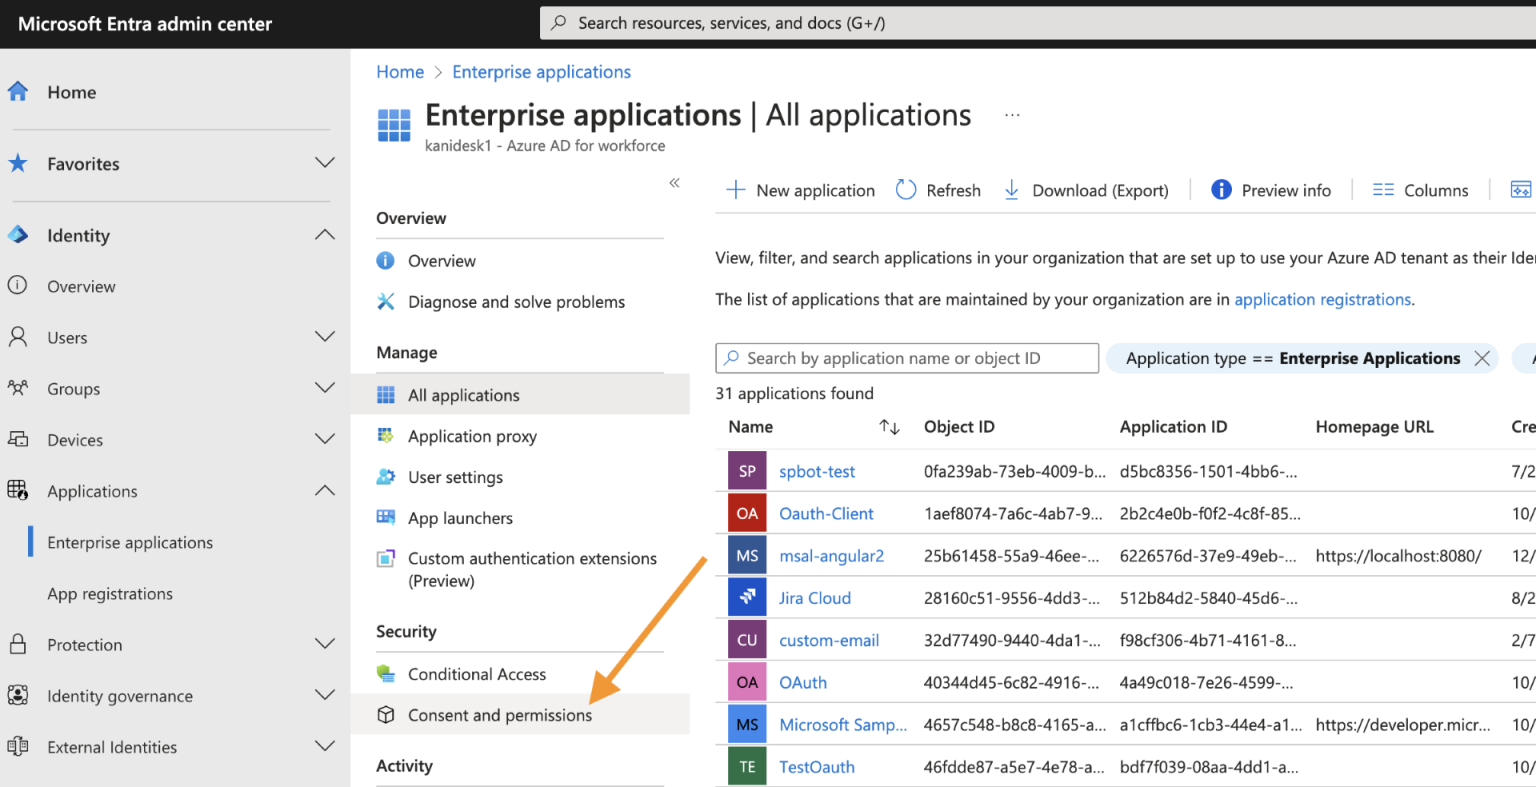
Task: Open the Jira Cloud application link
Action: pos(815,597)
